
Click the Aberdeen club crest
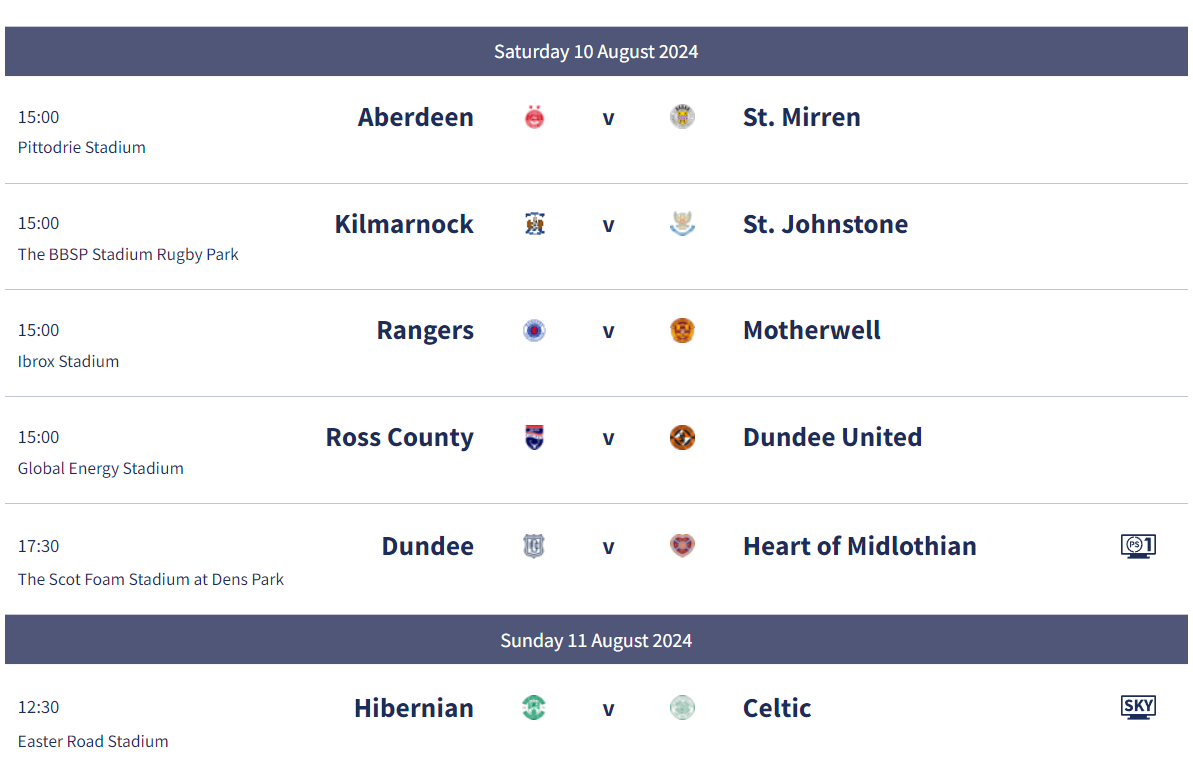(x=535, y=117)
